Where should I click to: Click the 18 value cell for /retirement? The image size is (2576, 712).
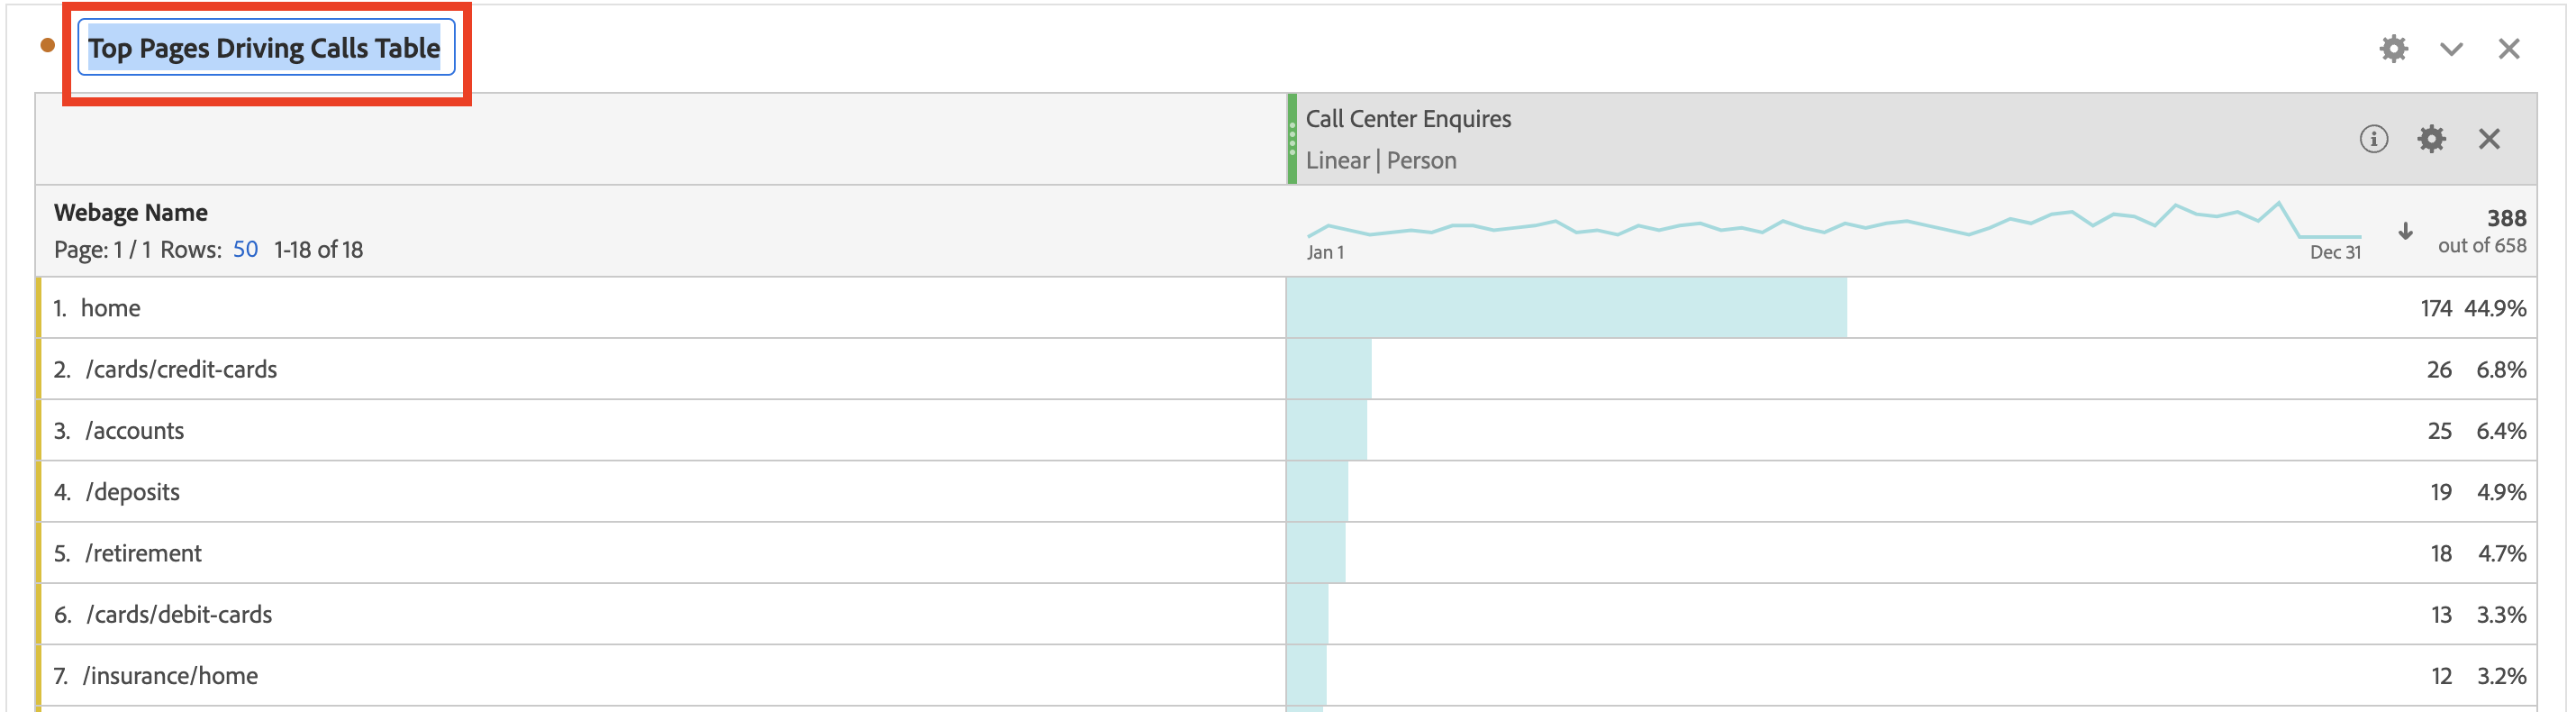(2441, 553)
